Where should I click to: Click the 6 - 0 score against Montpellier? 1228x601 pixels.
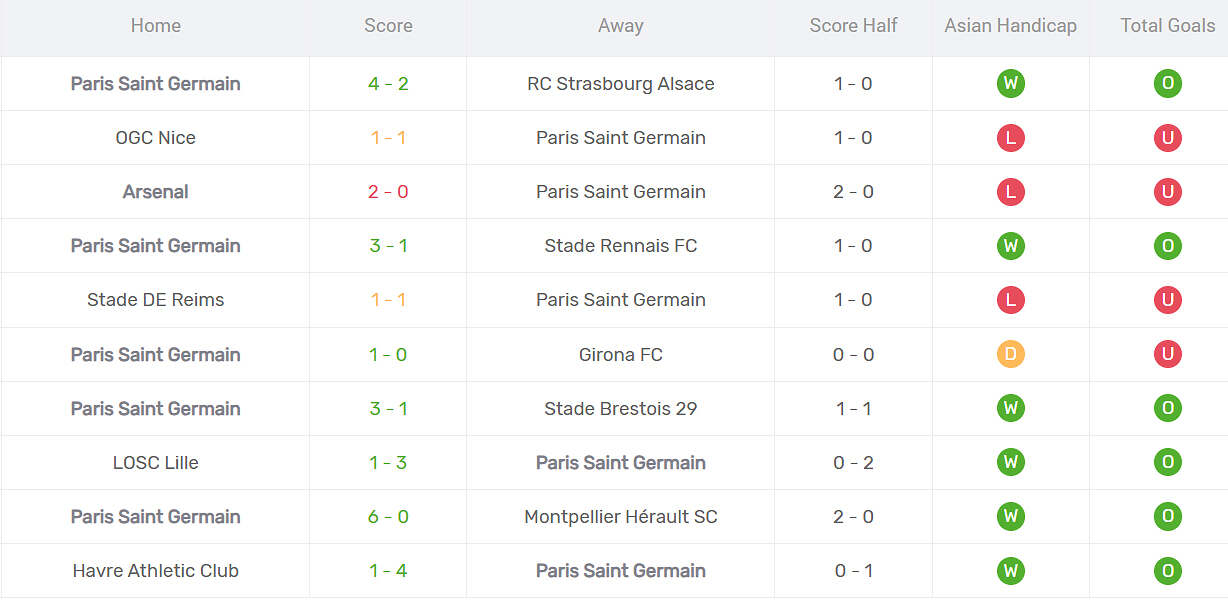(x=388, y=517)
